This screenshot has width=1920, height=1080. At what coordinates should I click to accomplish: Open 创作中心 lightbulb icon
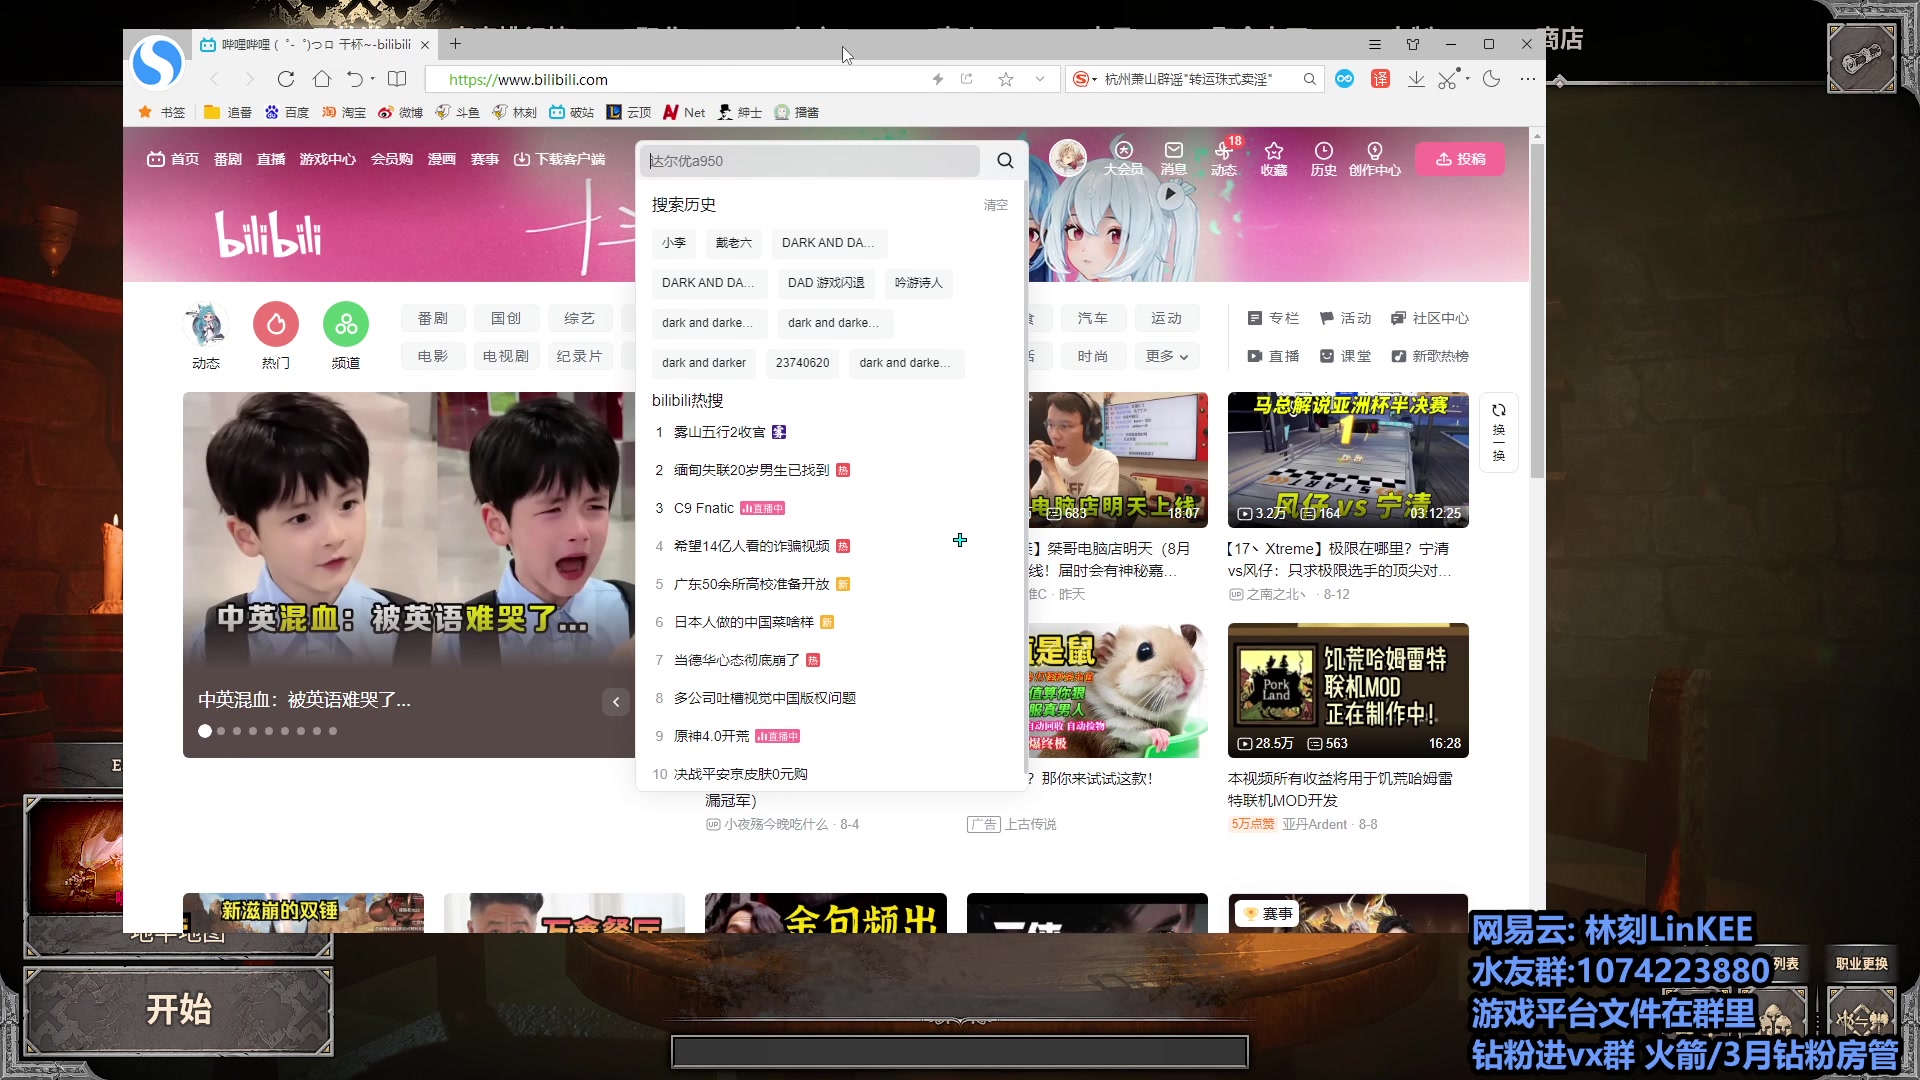pos(1375,158)
